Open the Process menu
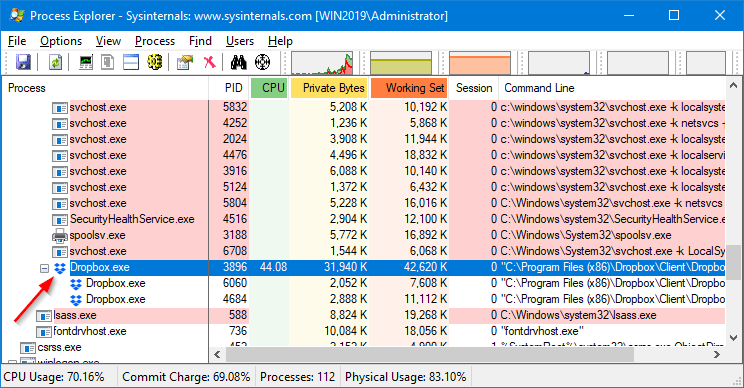The image size is (744, 388). click(155, 41)
